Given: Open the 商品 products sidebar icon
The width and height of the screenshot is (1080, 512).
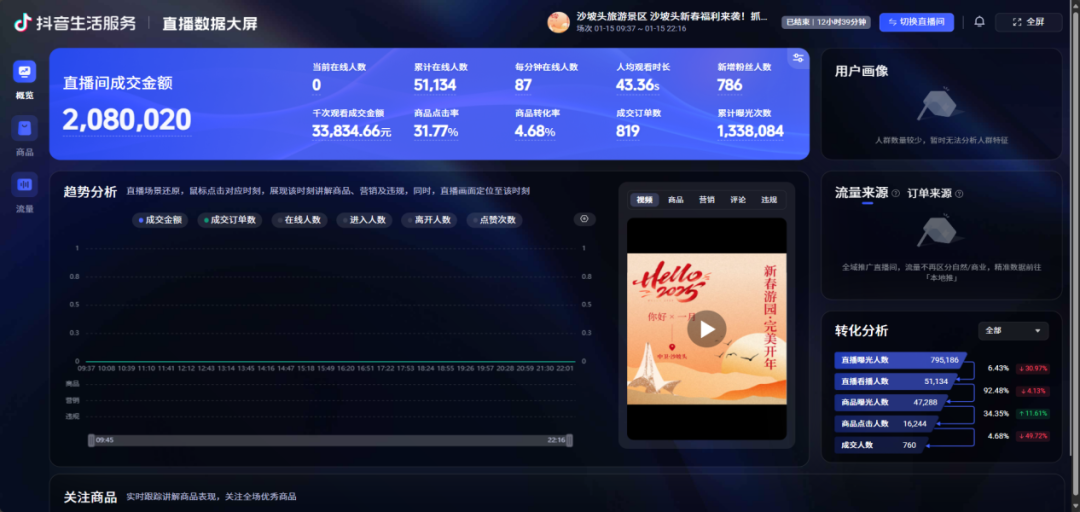Looking at the screenshot, I should (25, 129).
